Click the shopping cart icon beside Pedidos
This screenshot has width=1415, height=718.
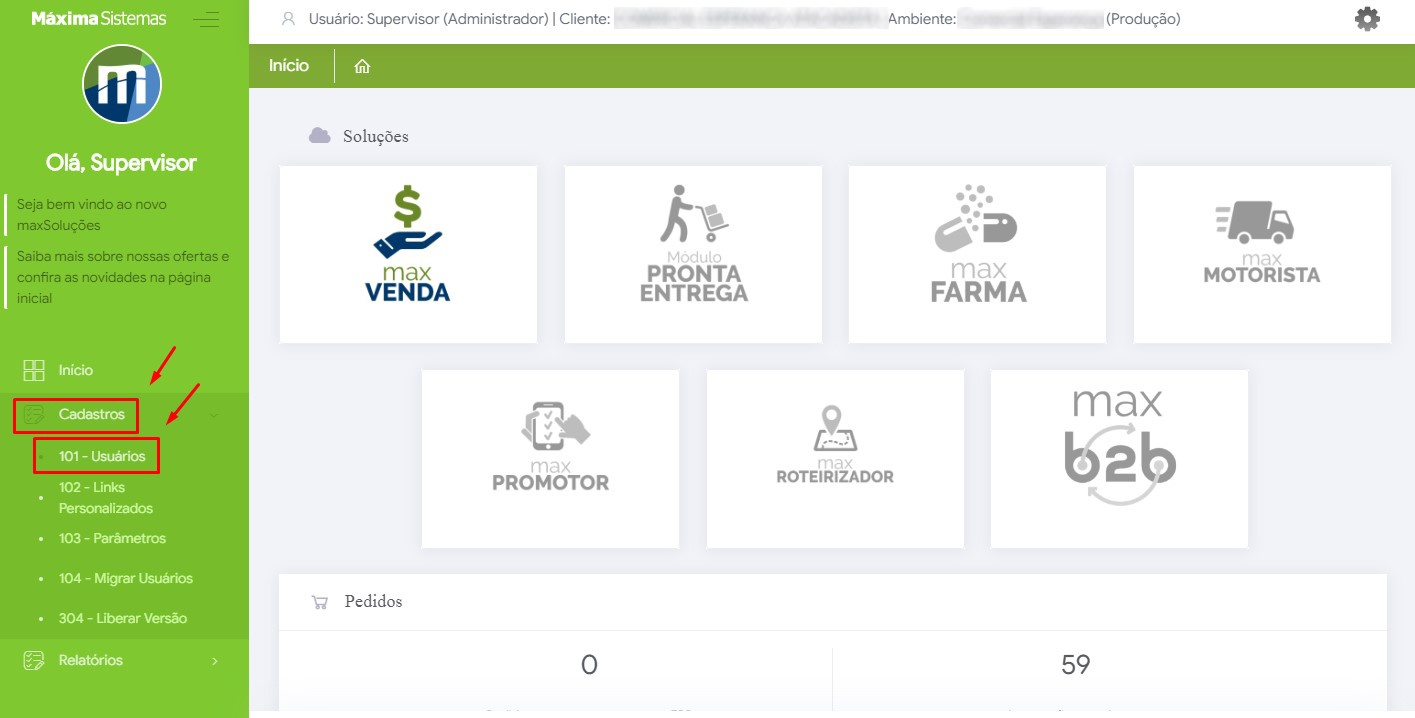(x=320, y=602)
